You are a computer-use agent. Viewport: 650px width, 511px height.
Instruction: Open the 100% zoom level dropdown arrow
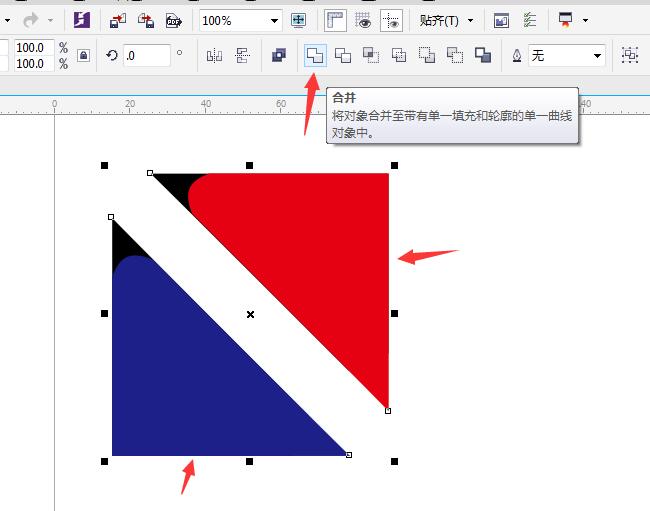click(x=274, y=21)
